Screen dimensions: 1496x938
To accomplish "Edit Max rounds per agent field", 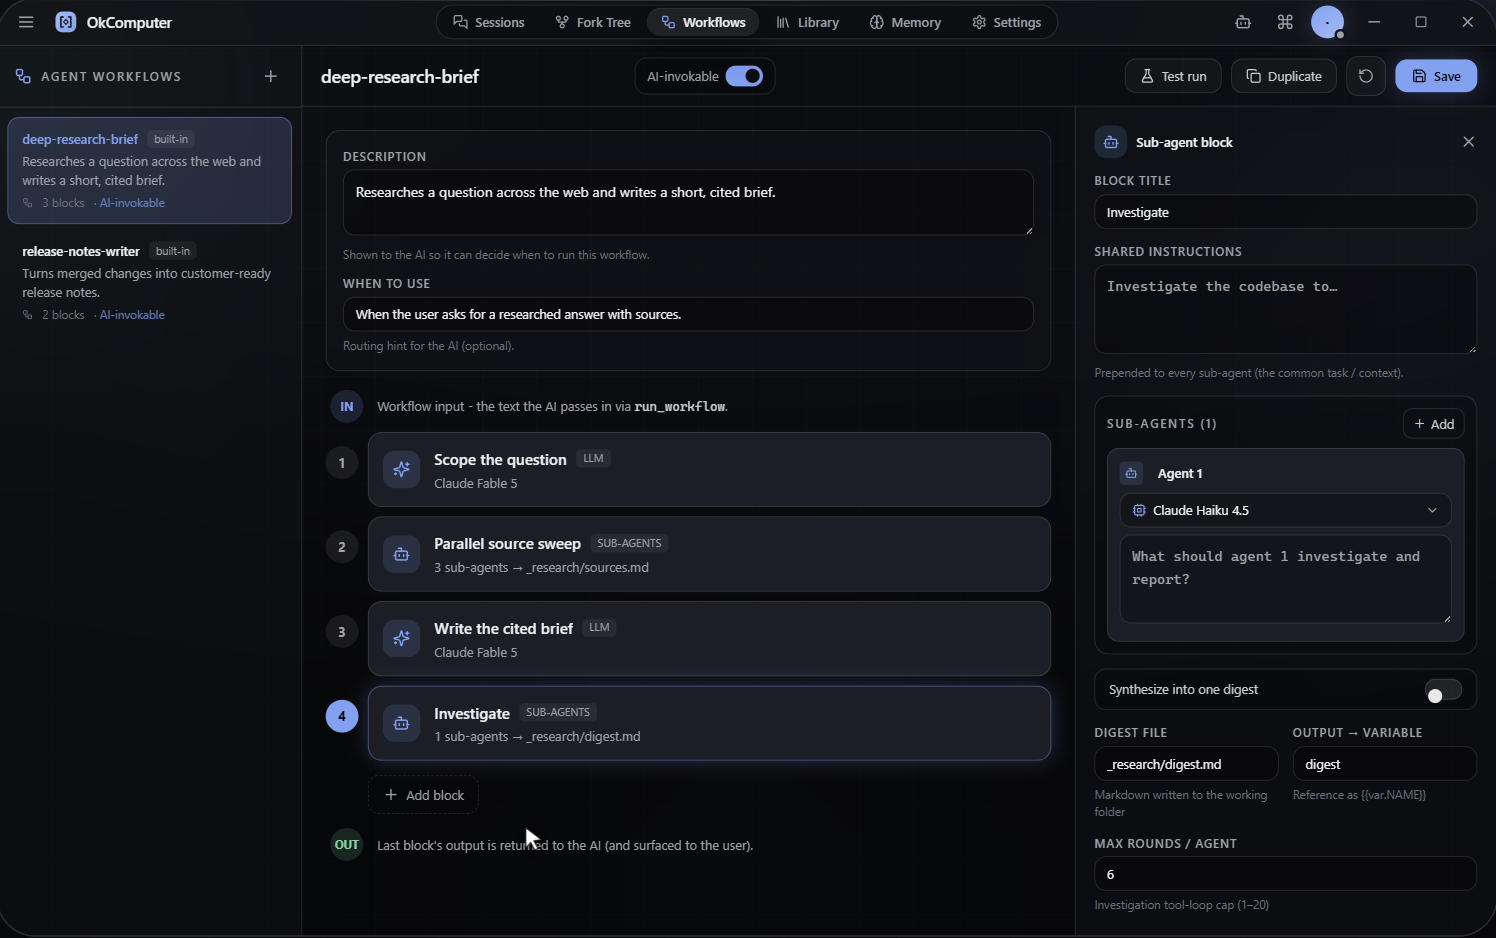I will pyautogui.click(x=1285, y=874).
